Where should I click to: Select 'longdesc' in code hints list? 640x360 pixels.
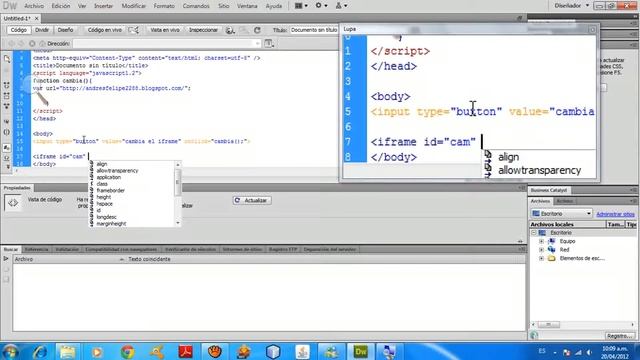107,217
